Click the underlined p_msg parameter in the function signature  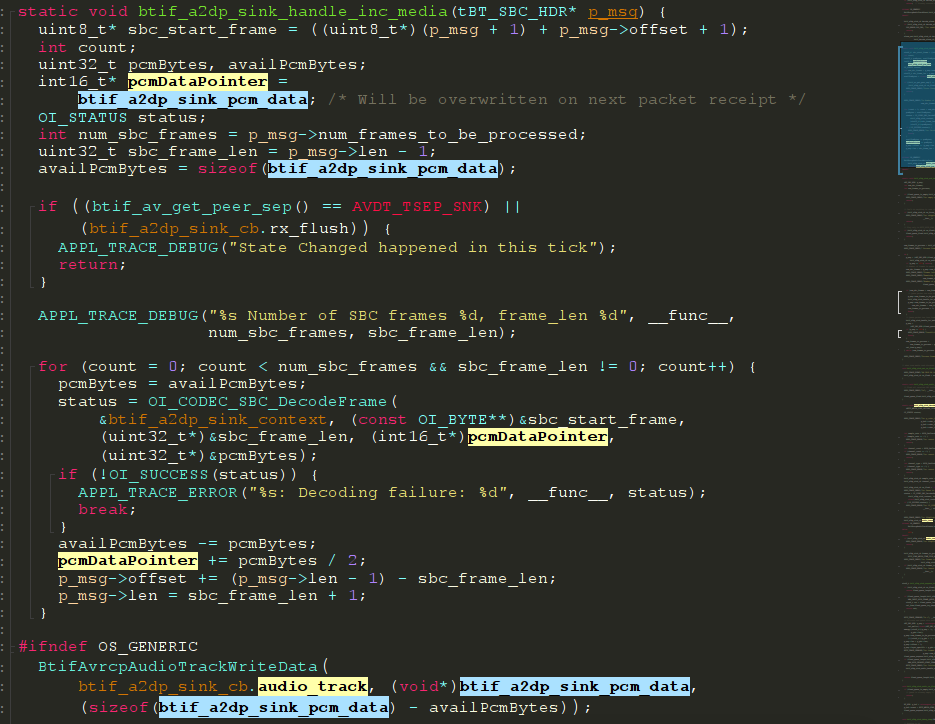pos(613,11)
